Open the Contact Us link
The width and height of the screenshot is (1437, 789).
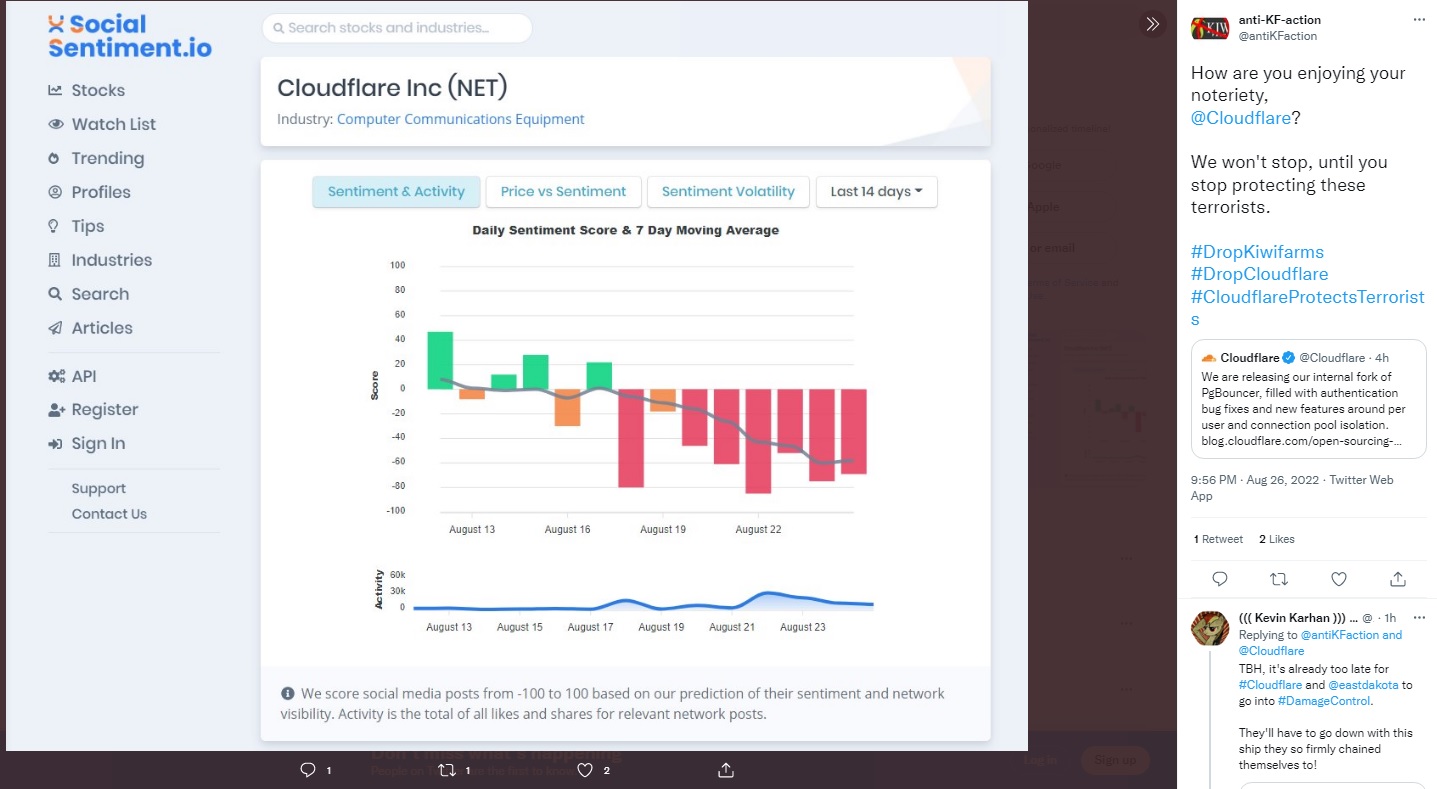click(x=109, y=514)
